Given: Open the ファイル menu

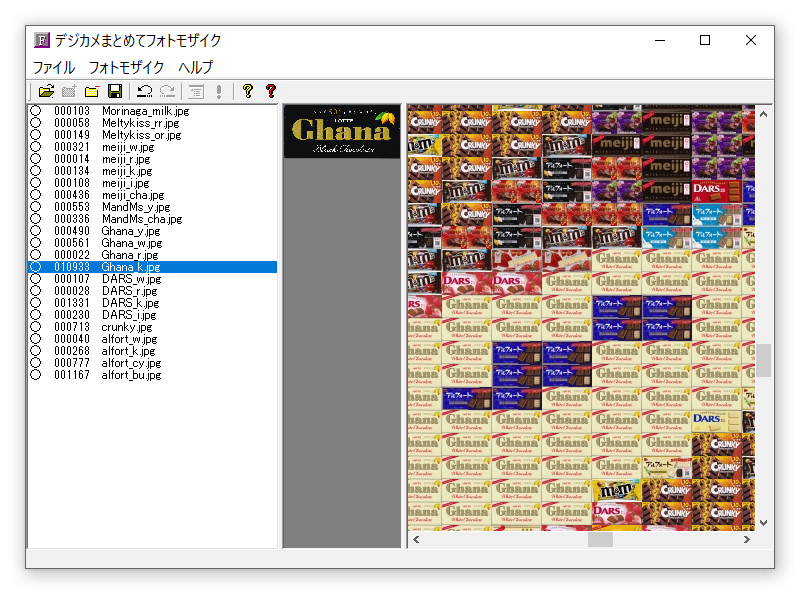Looking at the screenshot, I should point(54,67).
